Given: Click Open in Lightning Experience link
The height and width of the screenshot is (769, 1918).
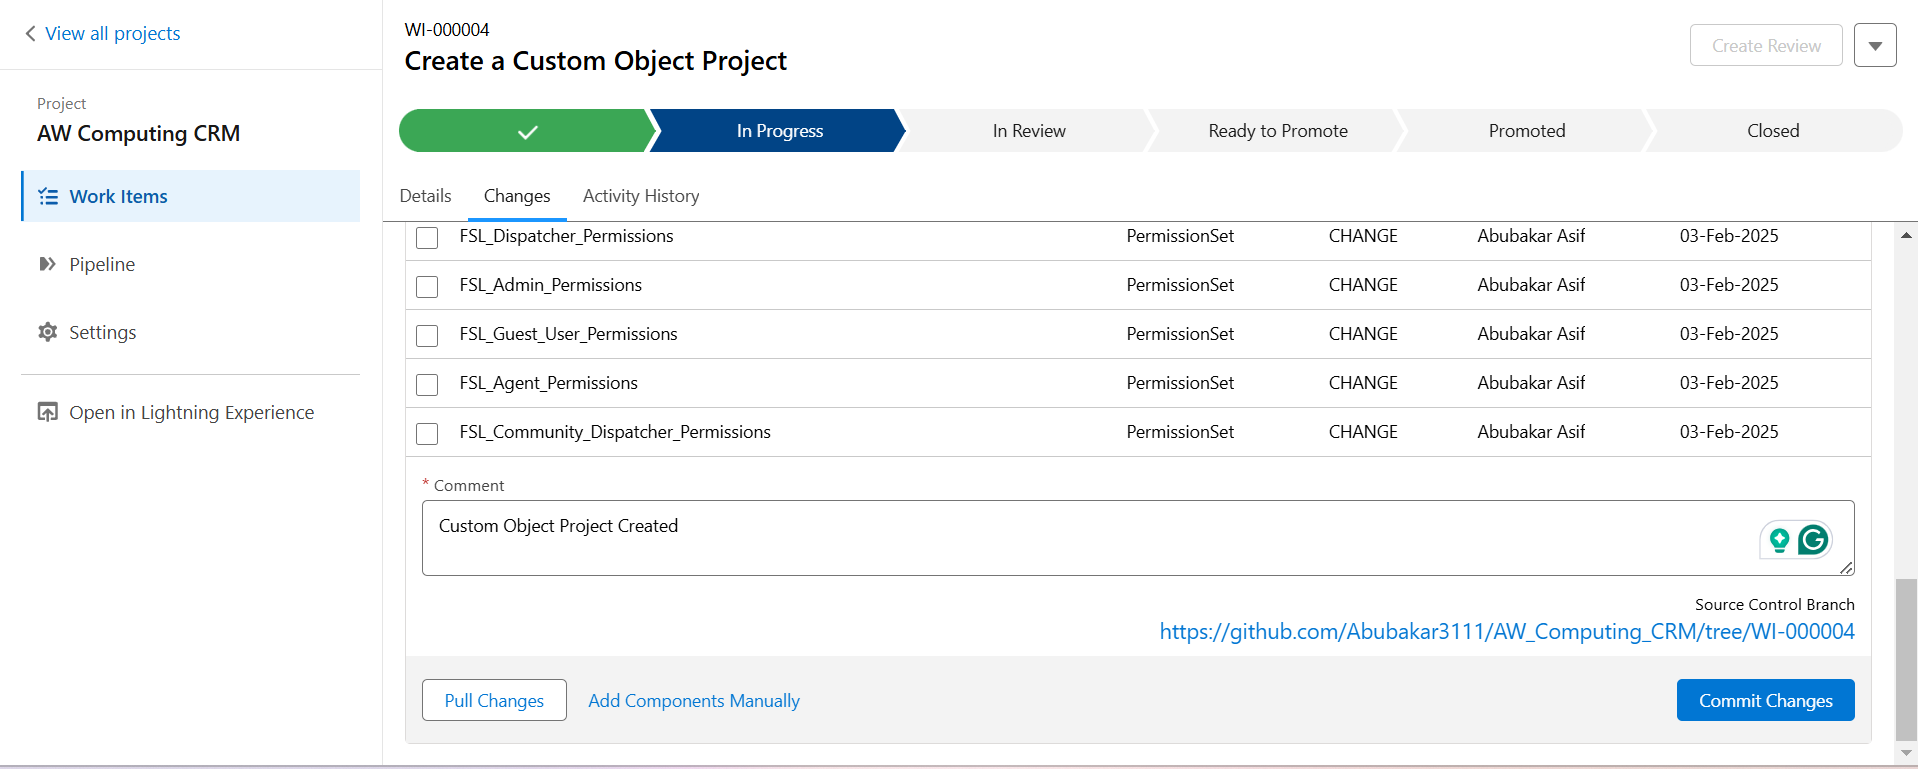Looking at the screenshot, I should tap(191, 412).
